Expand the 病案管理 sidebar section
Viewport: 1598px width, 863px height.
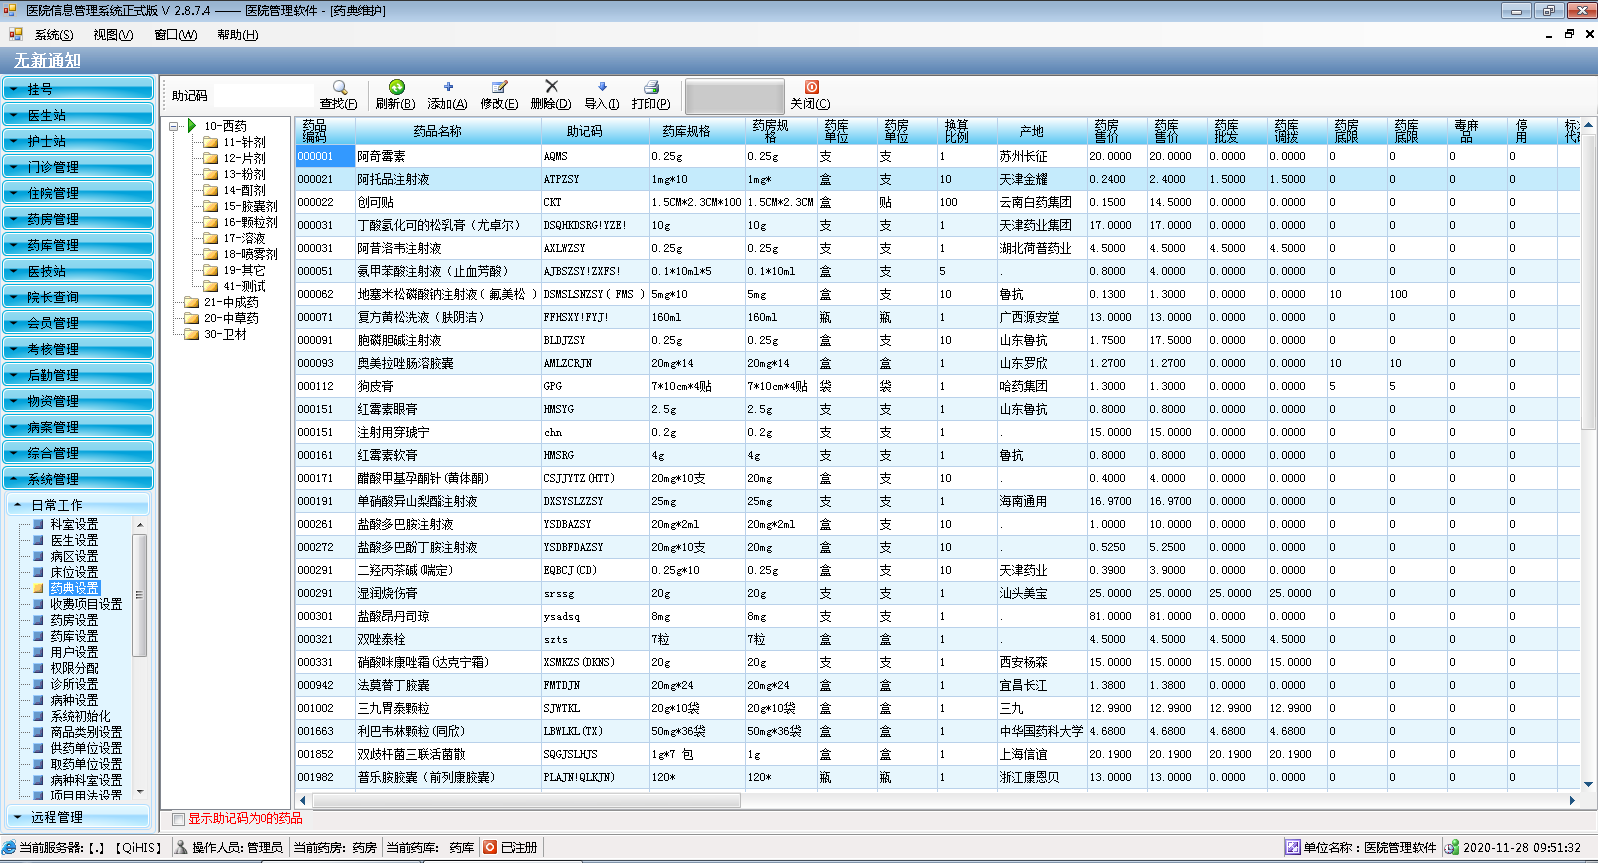[x=78, y=427]
